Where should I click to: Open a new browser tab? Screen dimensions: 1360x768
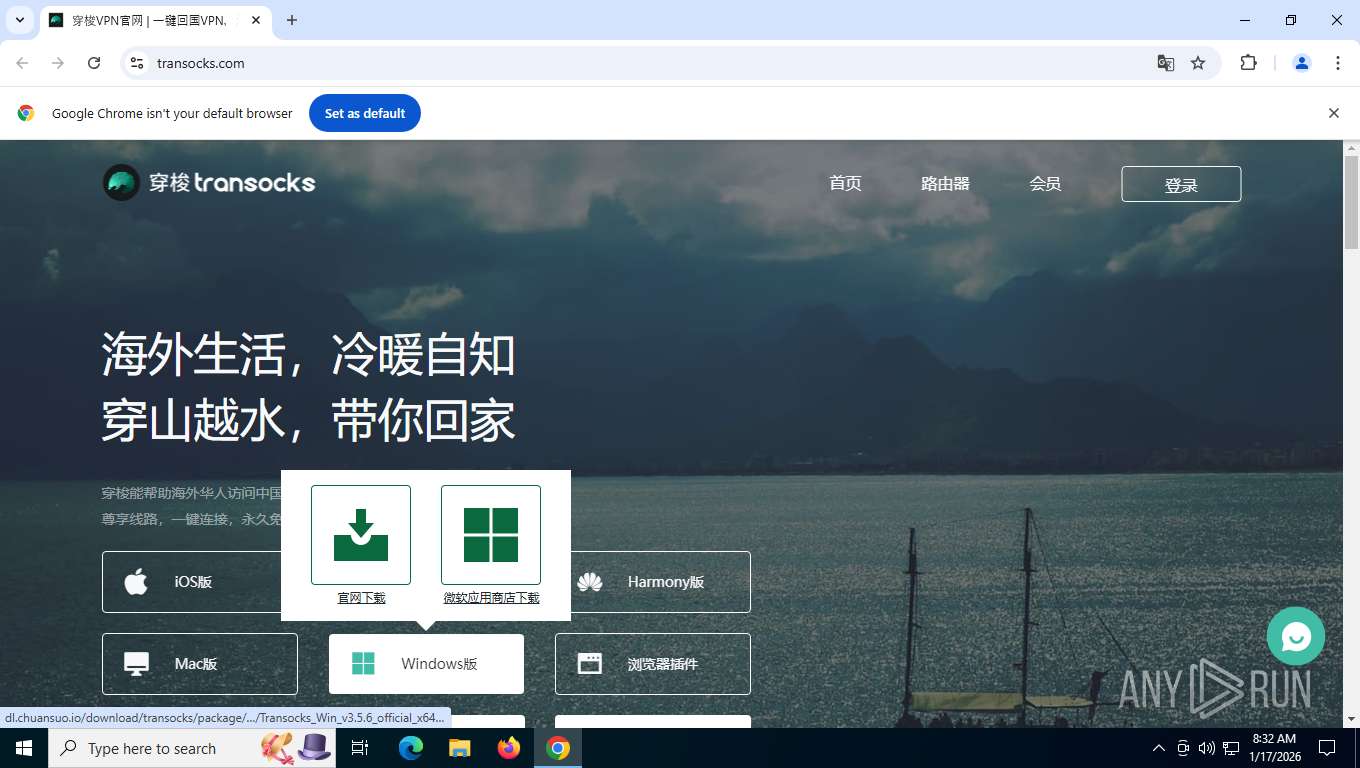click(292, 20)
